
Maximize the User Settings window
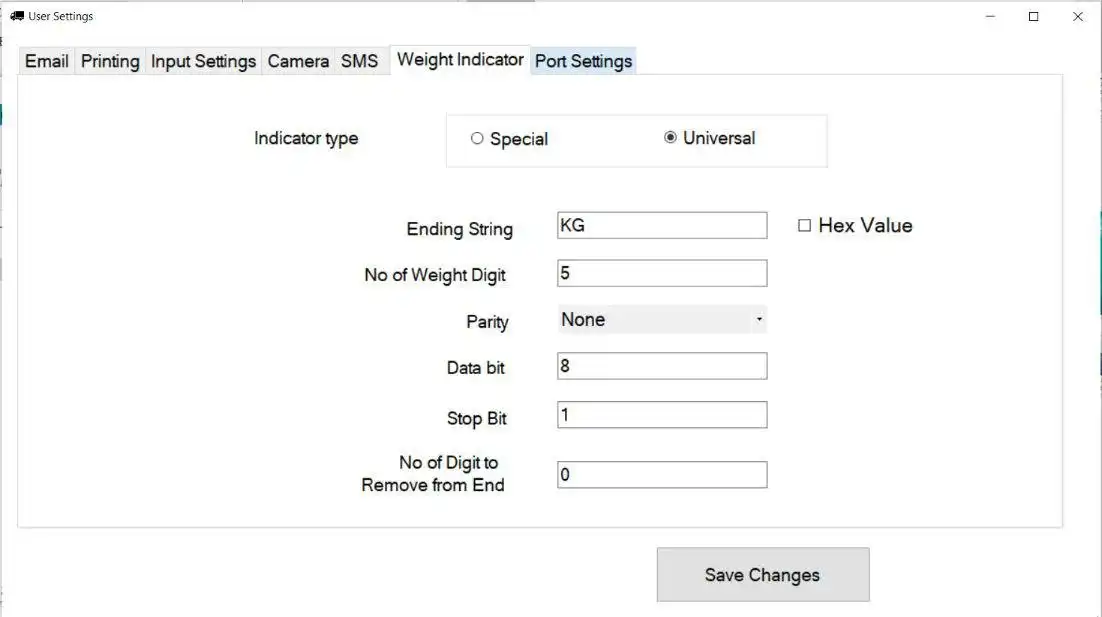tap(1034, 16)
